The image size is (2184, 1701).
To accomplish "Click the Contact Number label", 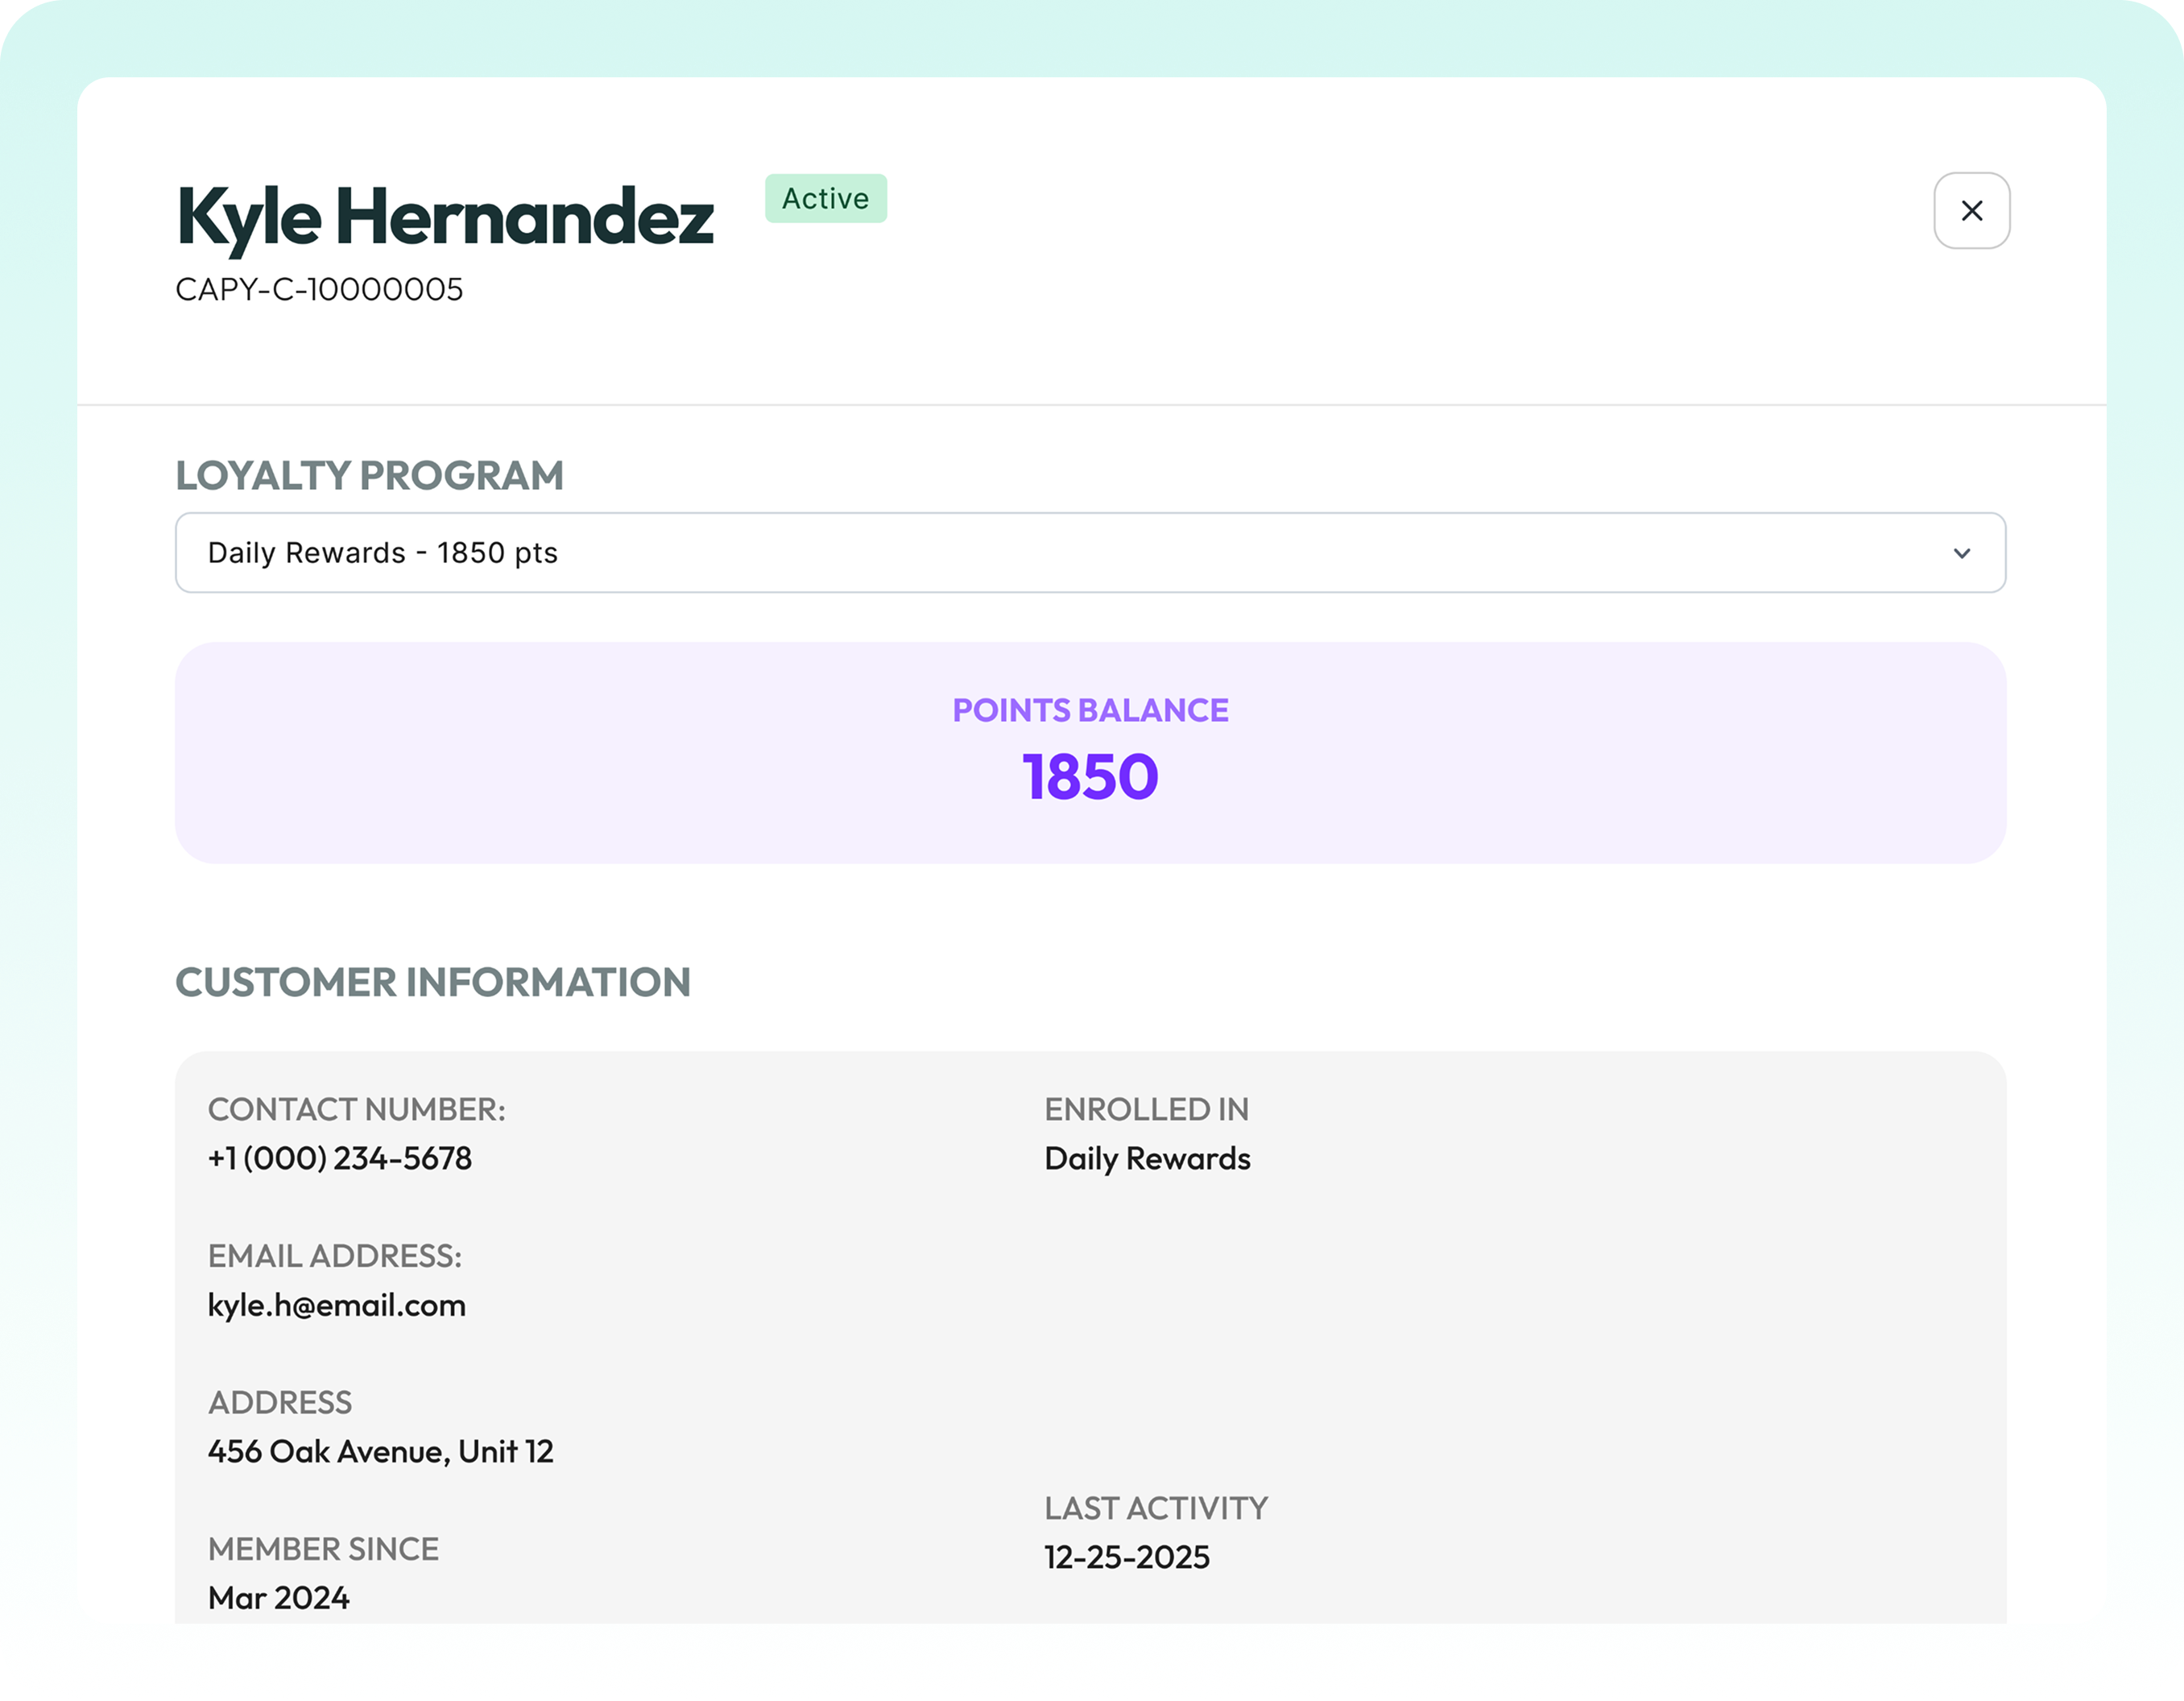I will (356, 1109).
